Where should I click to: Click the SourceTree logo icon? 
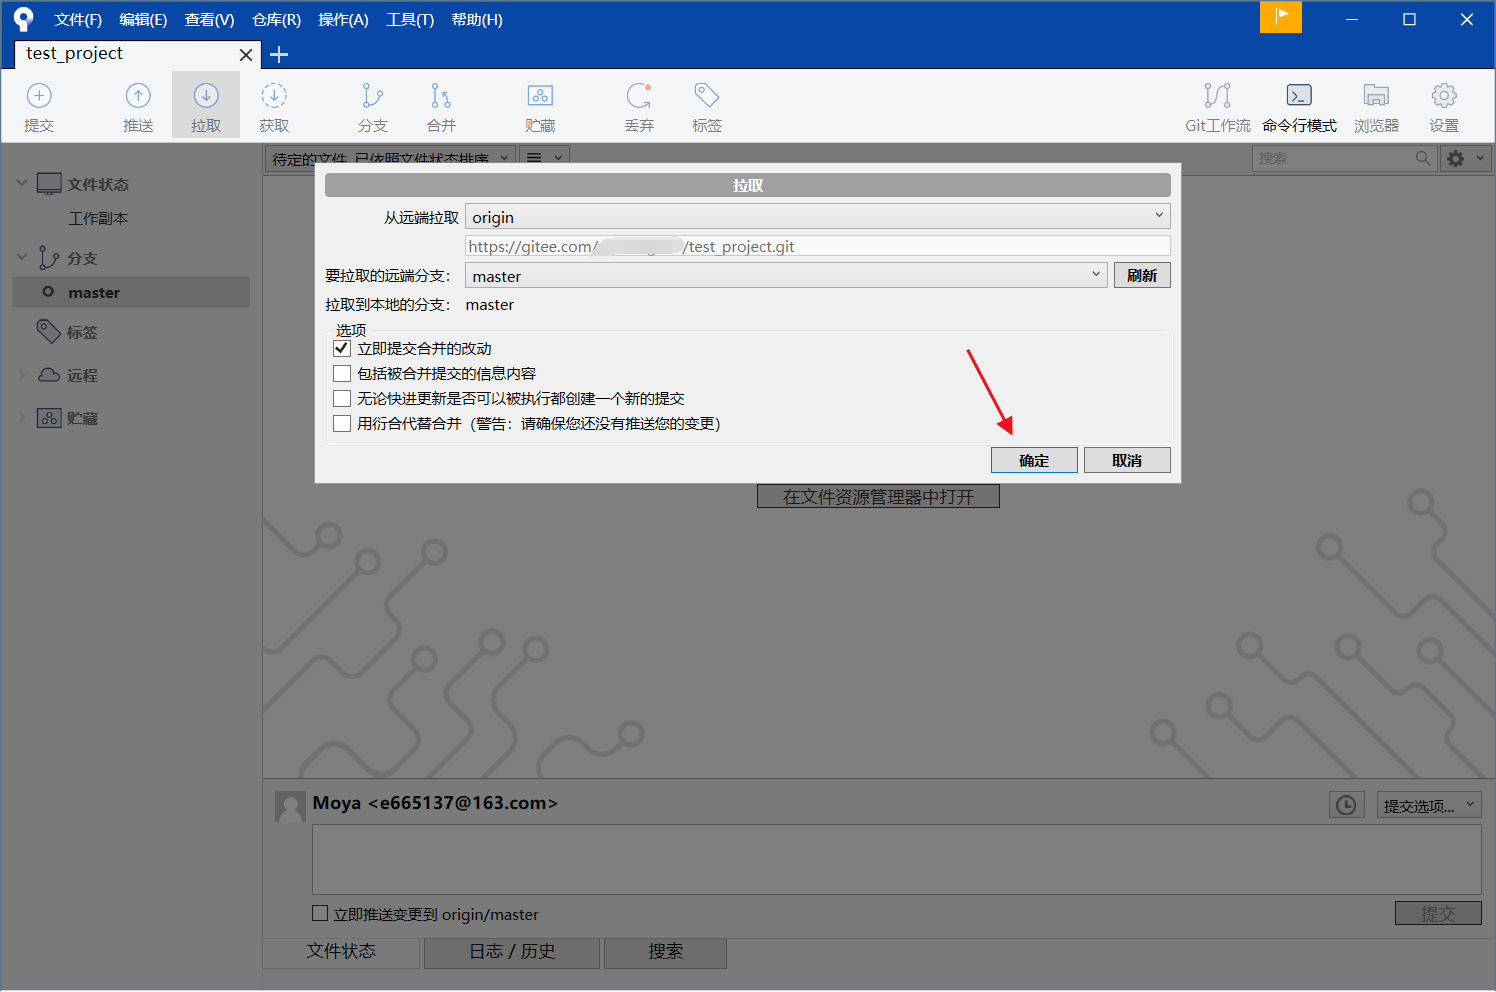tap(23, 19)
